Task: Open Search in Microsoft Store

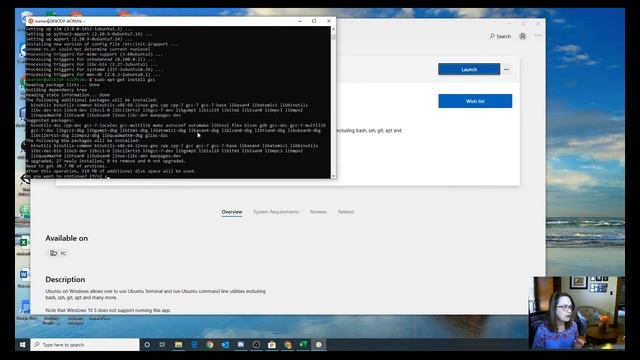Action: click(500, 36)
